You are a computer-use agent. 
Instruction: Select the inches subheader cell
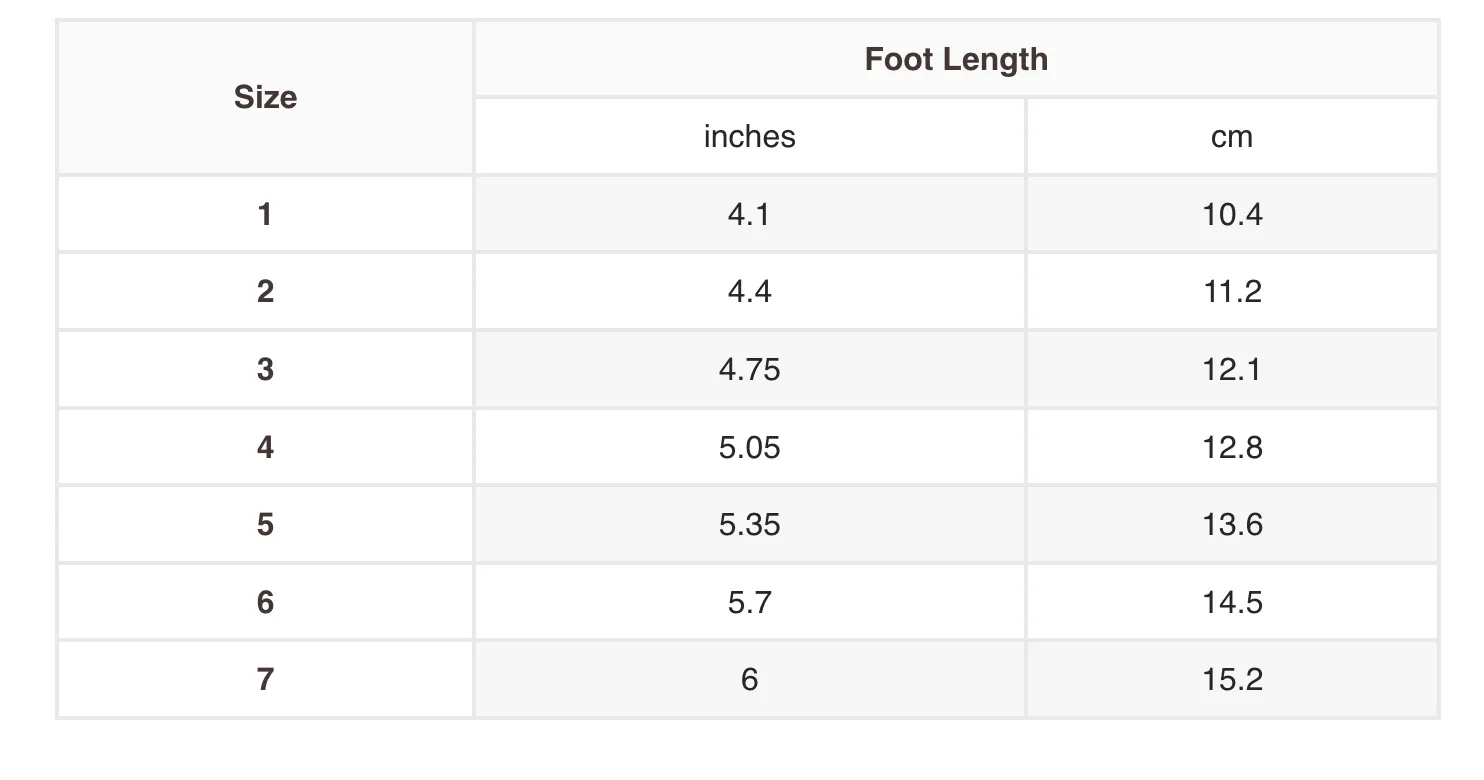[x=750, y=136]
